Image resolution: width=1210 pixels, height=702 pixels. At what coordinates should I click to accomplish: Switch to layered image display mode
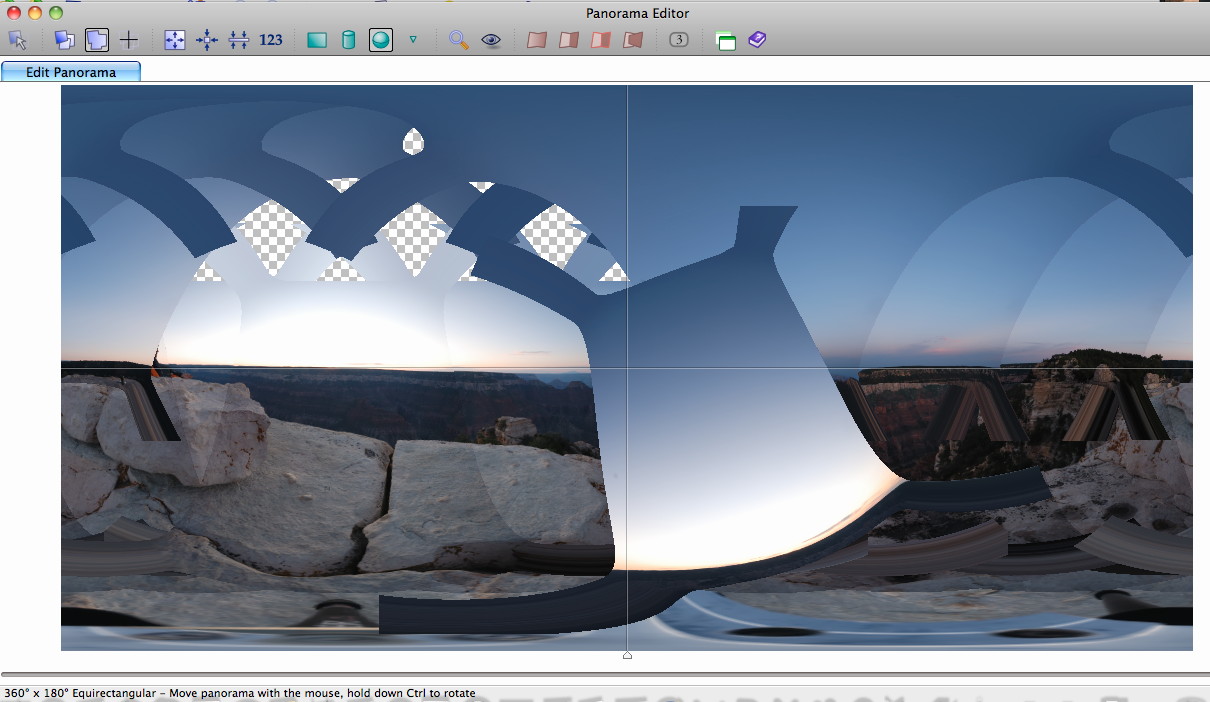pyautogui.click(x=64, y=40)
